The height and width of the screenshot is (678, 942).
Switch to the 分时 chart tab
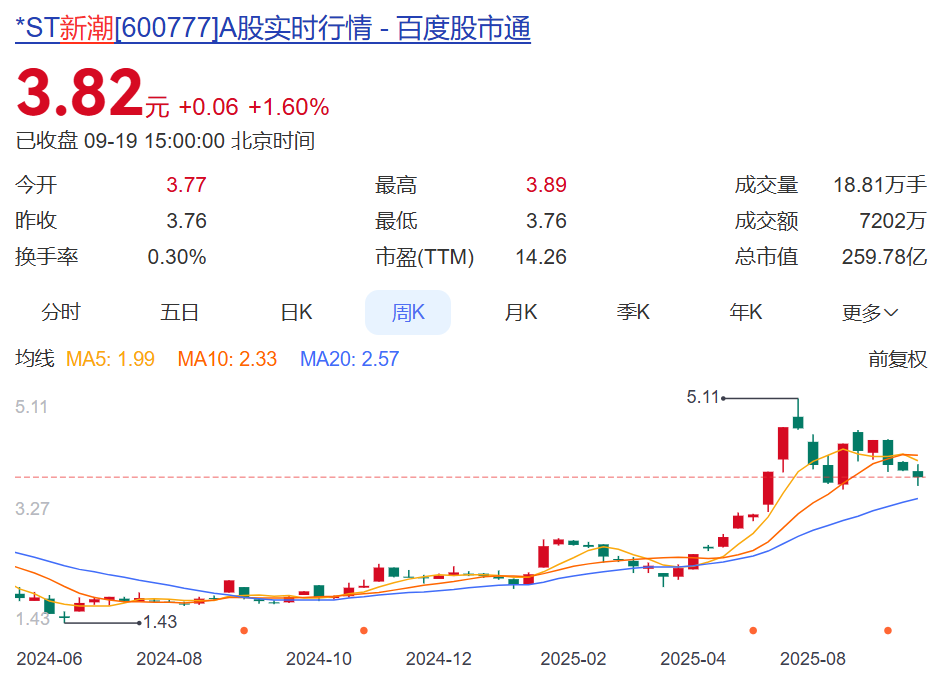tap(60, 312)
